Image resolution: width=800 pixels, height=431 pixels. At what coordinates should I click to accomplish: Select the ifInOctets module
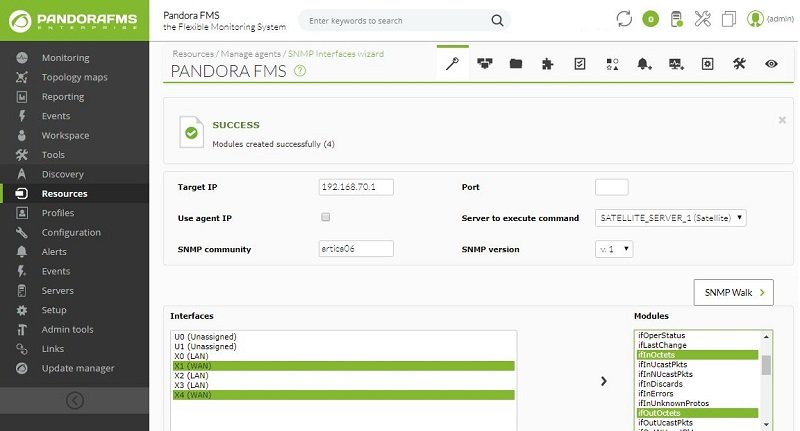pos(697,354)
